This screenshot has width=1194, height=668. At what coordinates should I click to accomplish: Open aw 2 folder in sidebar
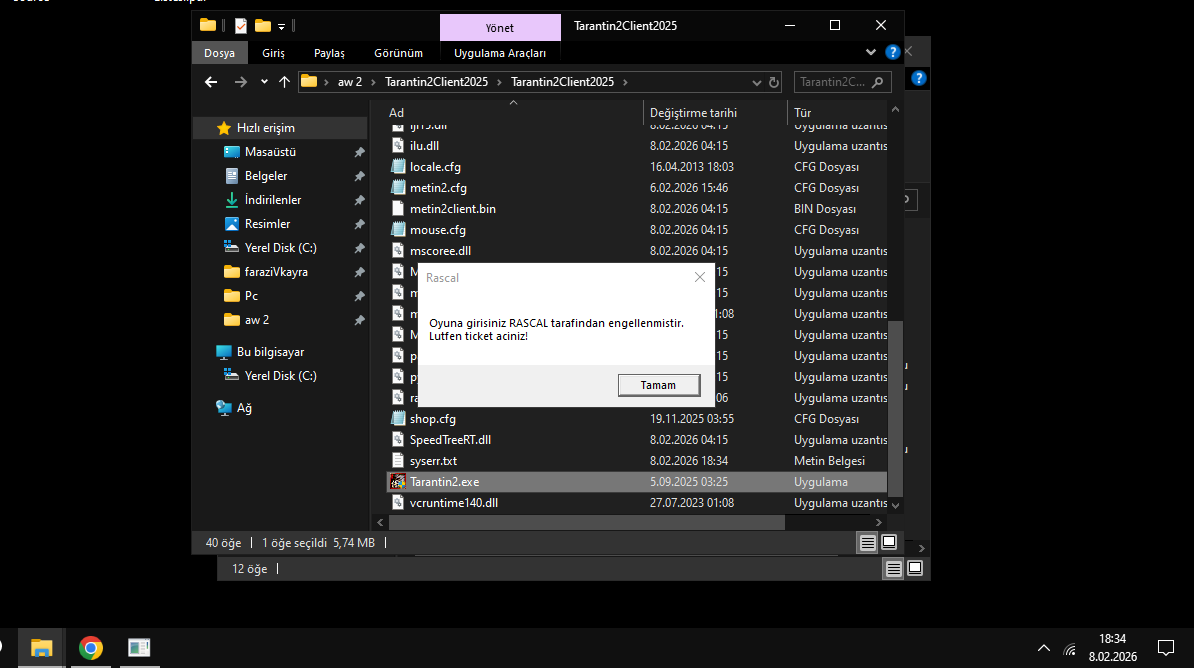click(x=257, y=320)
